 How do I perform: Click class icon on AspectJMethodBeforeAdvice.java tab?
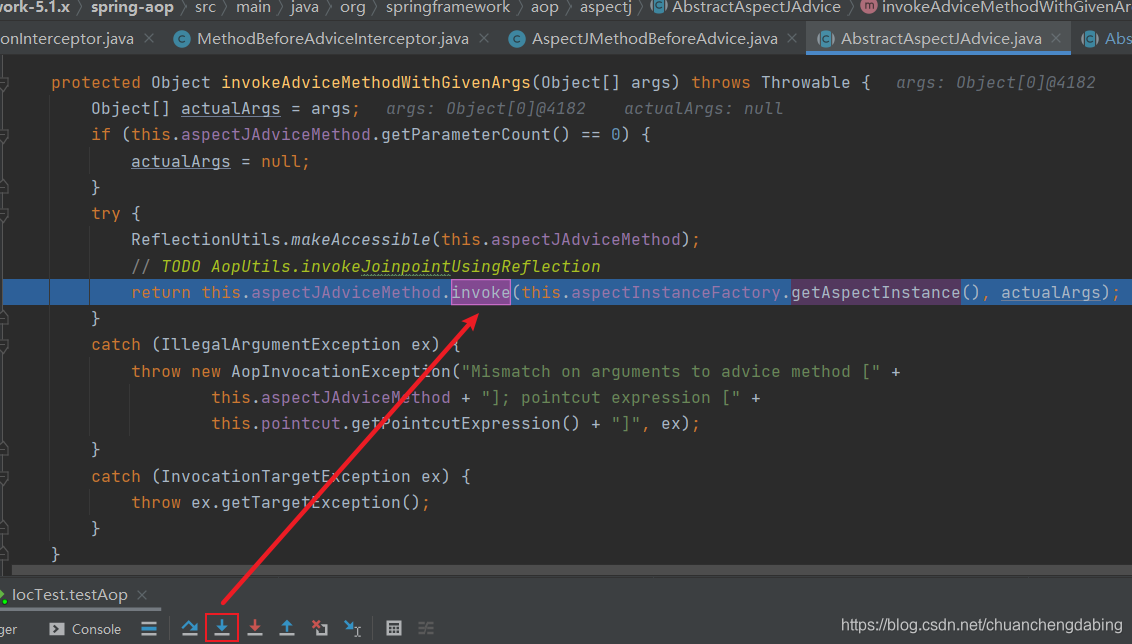pyautogui.click(x=517, y=39)
